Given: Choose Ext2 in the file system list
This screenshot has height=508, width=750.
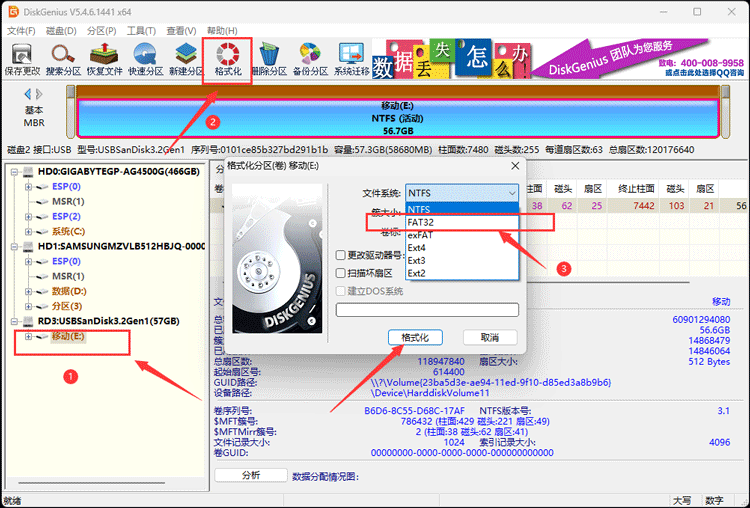Looking at the screenshot, I should coord(462,273).
